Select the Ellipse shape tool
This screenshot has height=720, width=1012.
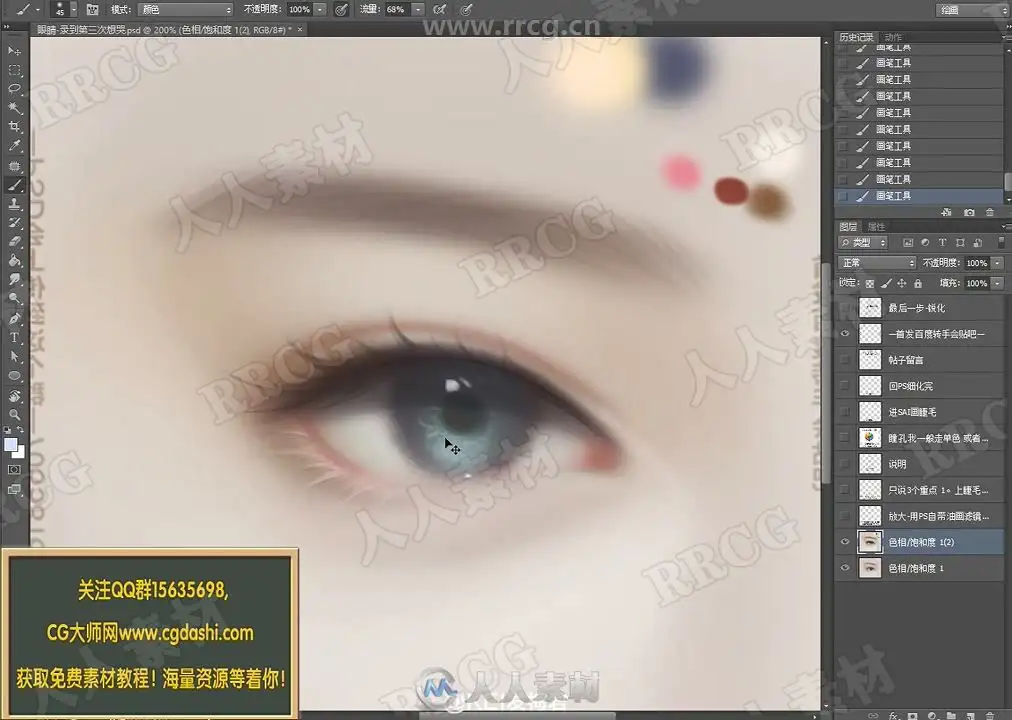14,375
